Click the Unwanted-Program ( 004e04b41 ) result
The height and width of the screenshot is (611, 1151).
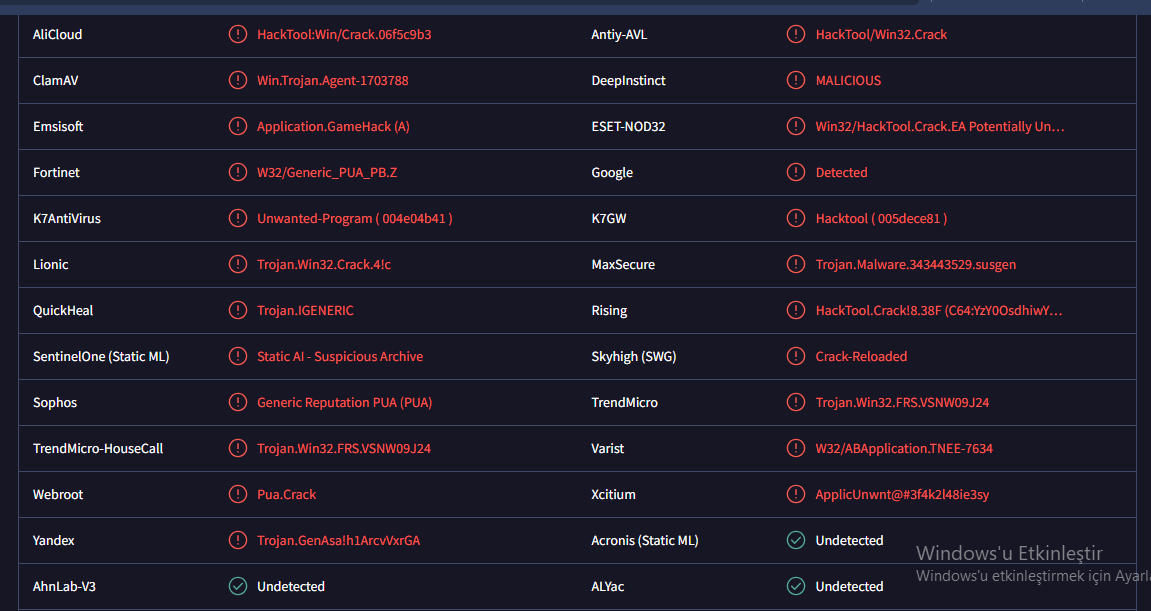pos(355,219)
